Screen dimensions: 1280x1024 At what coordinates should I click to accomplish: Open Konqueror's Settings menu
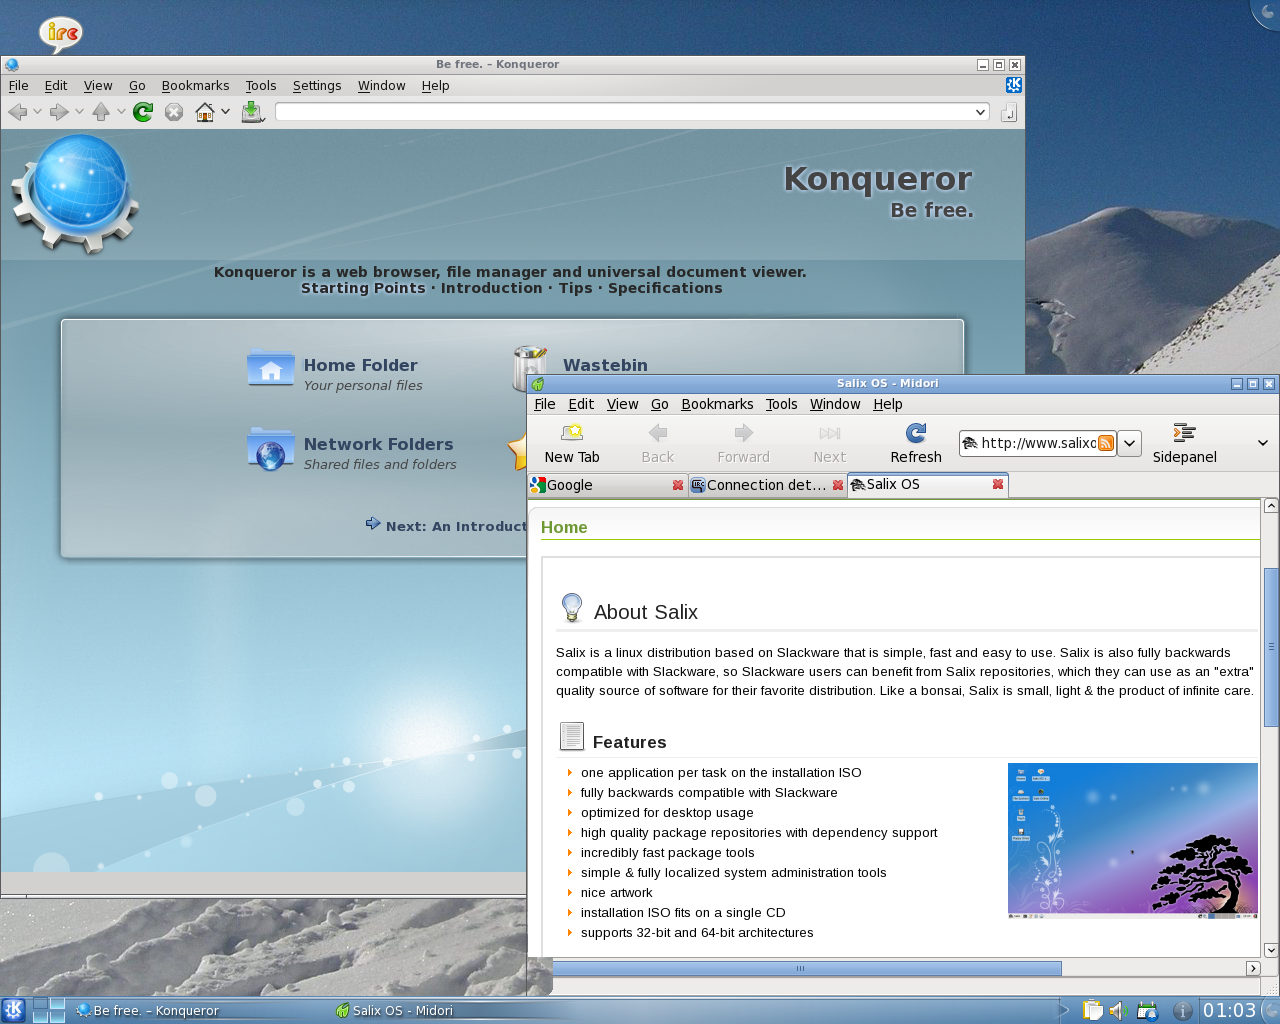click(x=317, y=86)
